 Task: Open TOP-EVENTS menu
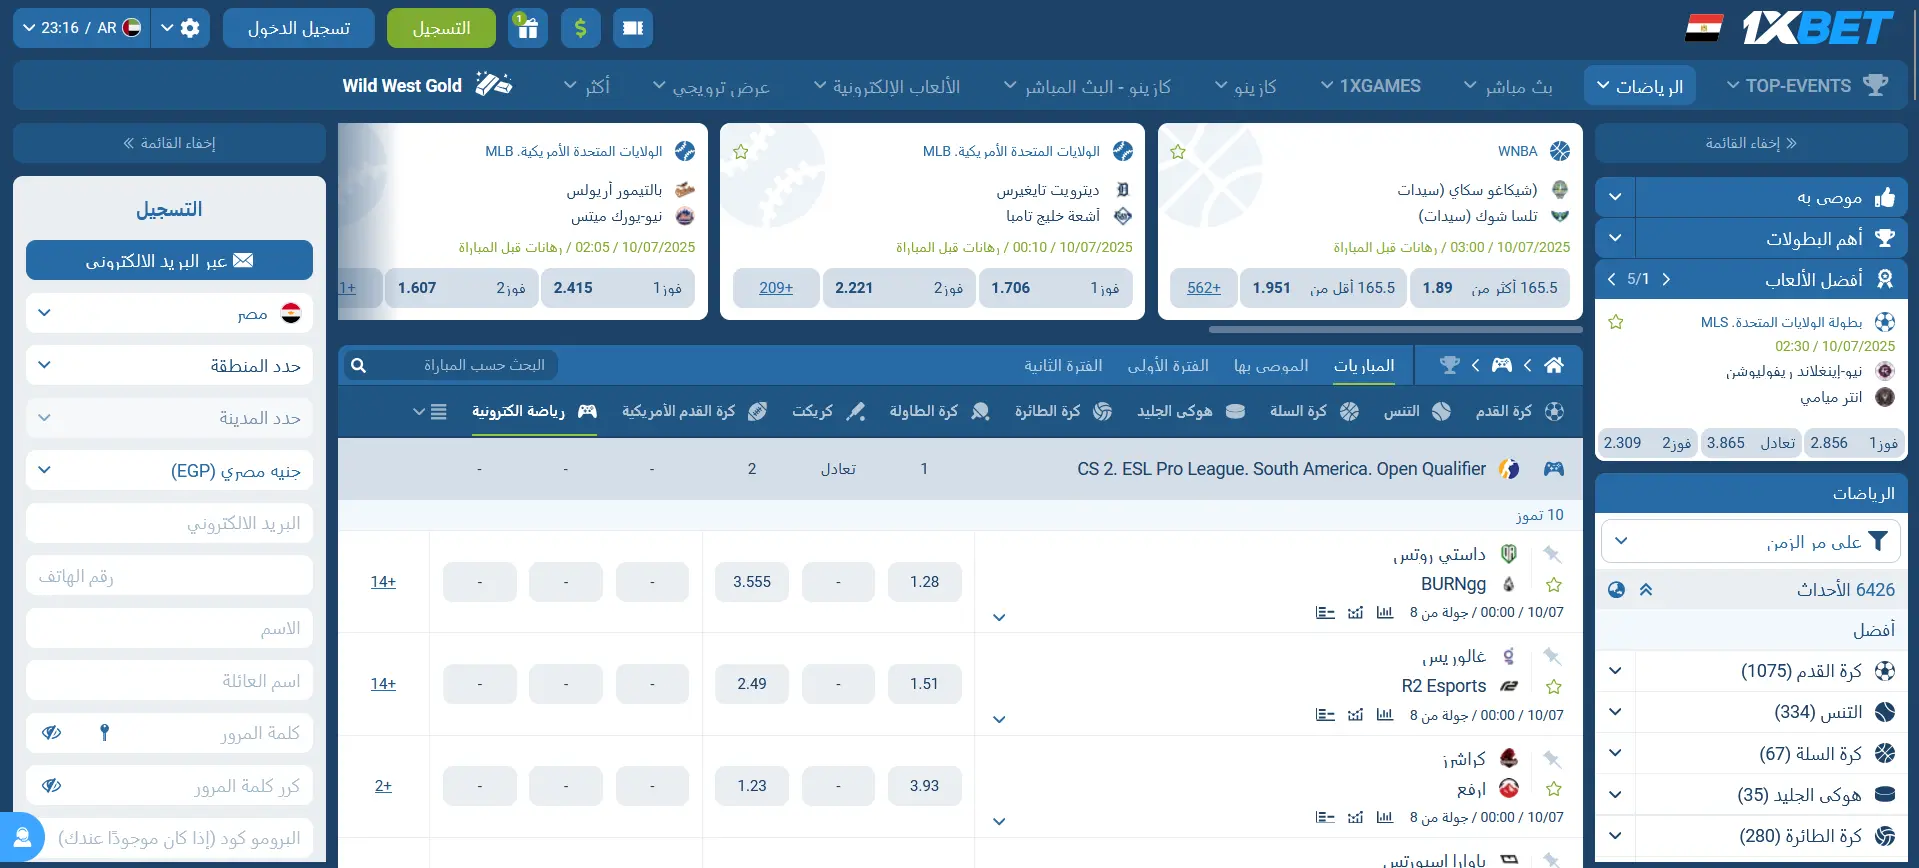point(1807,86)
